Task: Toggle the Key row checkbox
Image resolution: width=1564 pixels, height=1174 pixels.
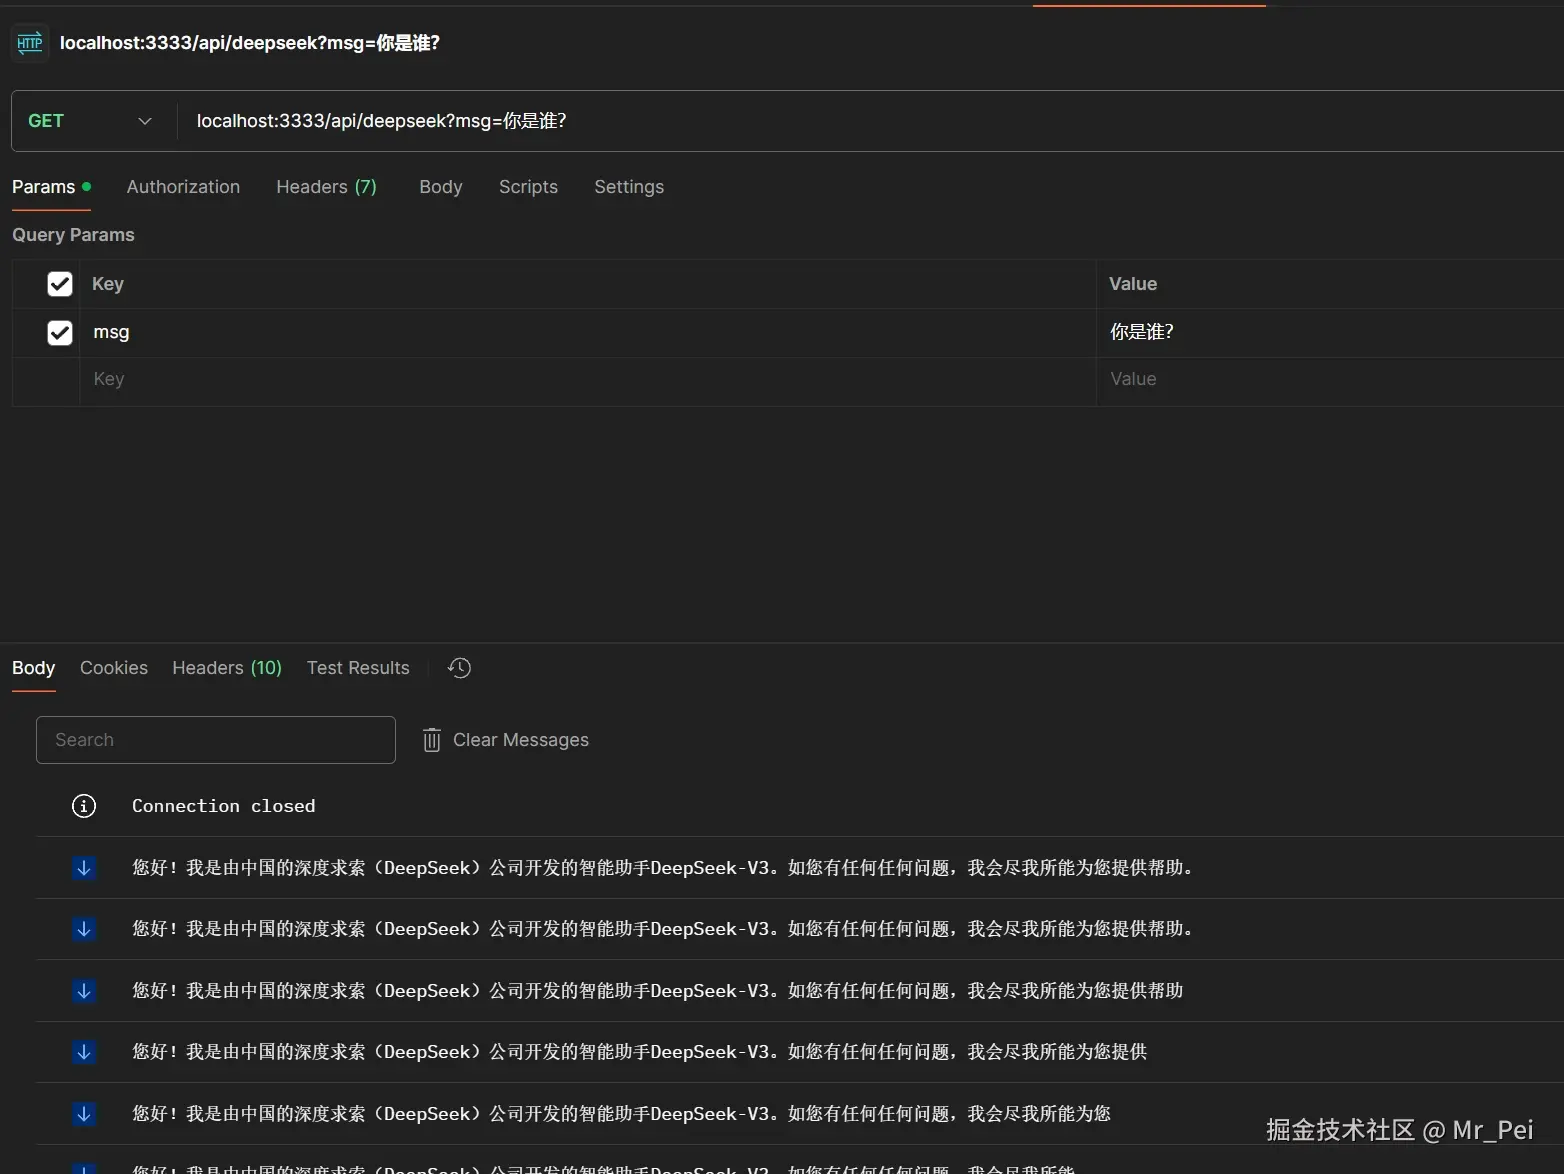Action: point(59,283)
